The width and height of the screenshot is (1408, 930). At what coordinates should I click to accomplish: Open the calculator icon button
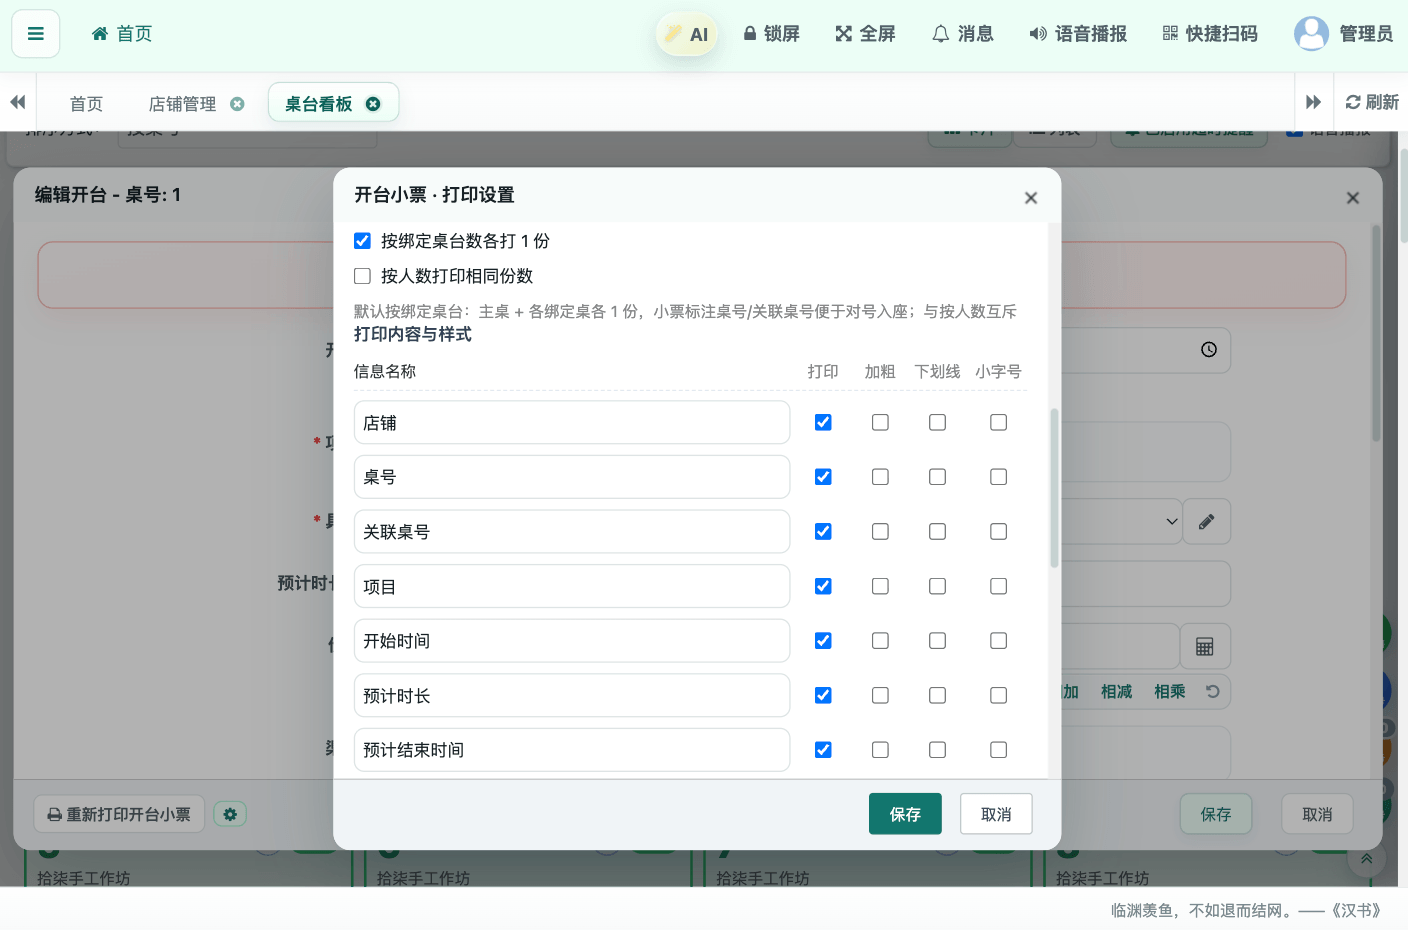[1205, 647]
